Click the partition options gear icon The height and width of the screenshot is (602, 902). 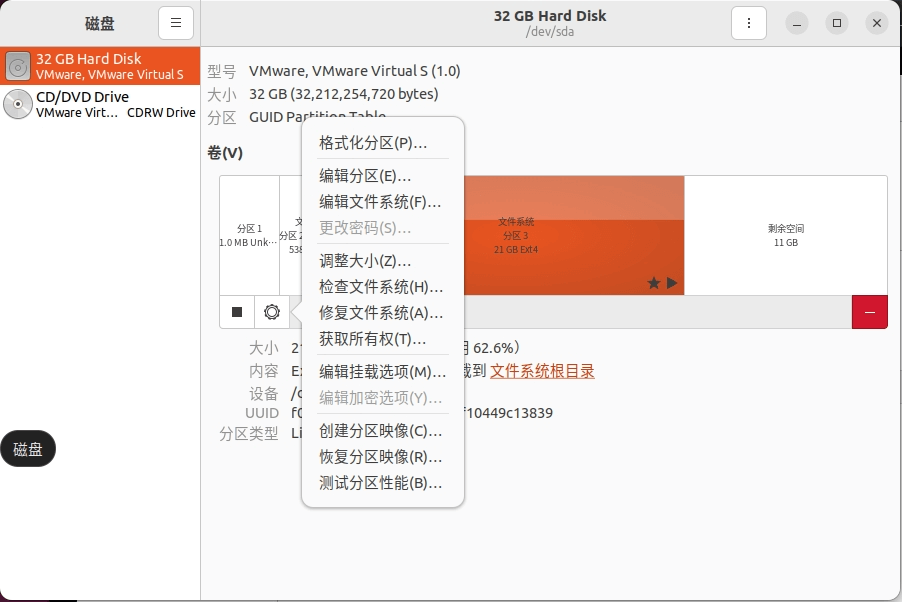pos(271,312)
